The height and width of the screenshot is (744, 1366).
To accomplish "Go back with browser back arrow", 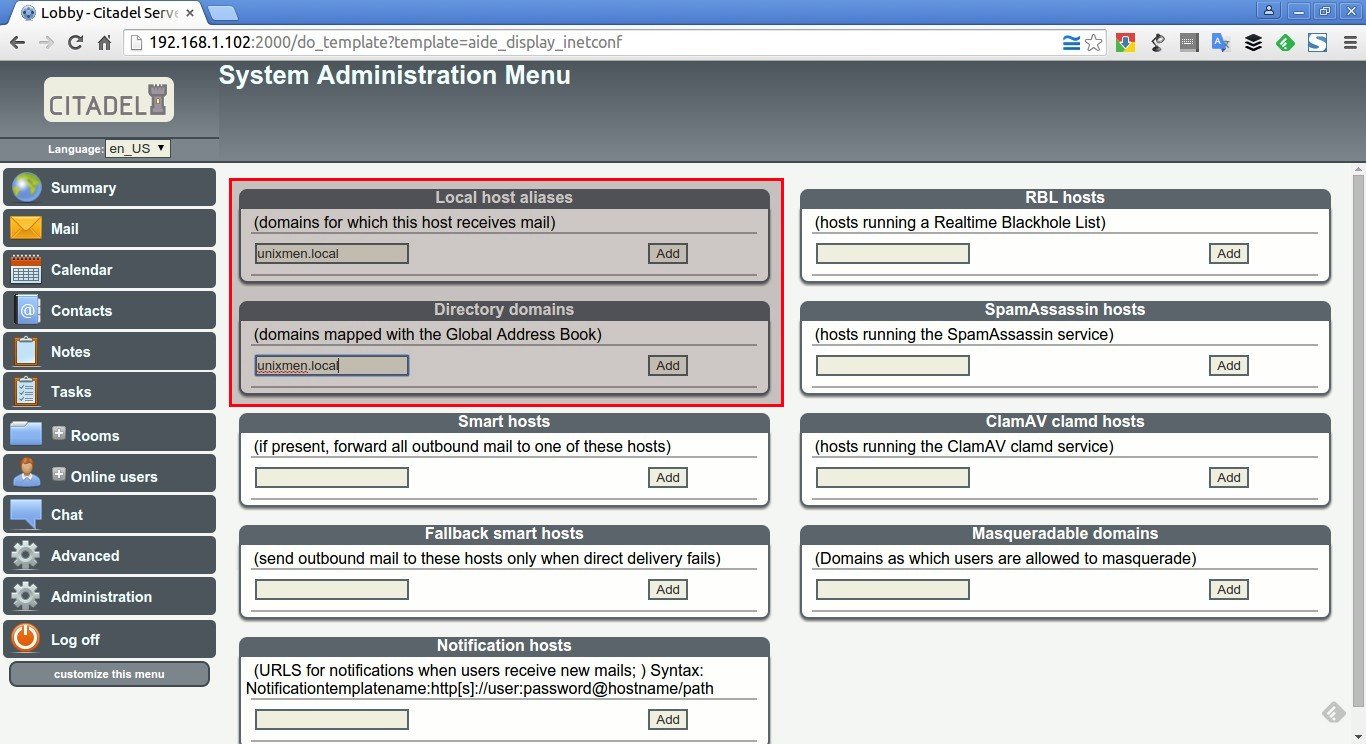I will tap(17, 43).
